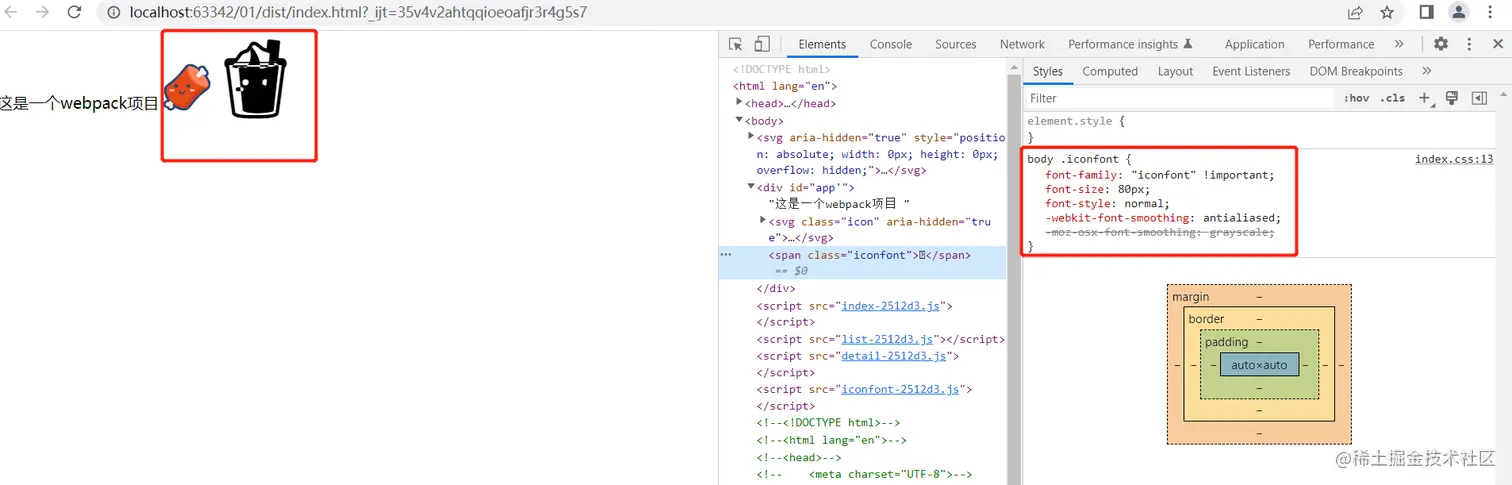Open the Customize DevTools kebab menu
The width and height of the screenshot is (1512, 485).
(x=1469, y=44)
